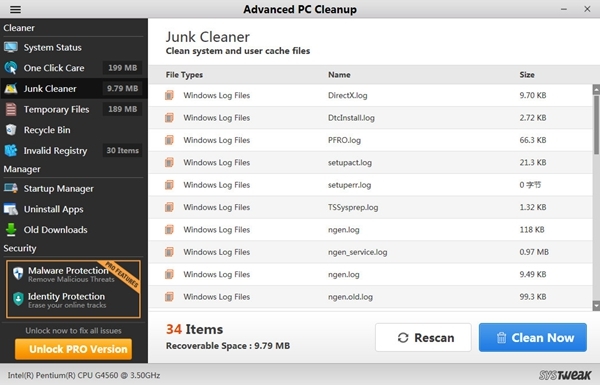Click the log file icon beside DirectX.log
This screenshot has height=385, width=600.
click(x=169, y=95)
